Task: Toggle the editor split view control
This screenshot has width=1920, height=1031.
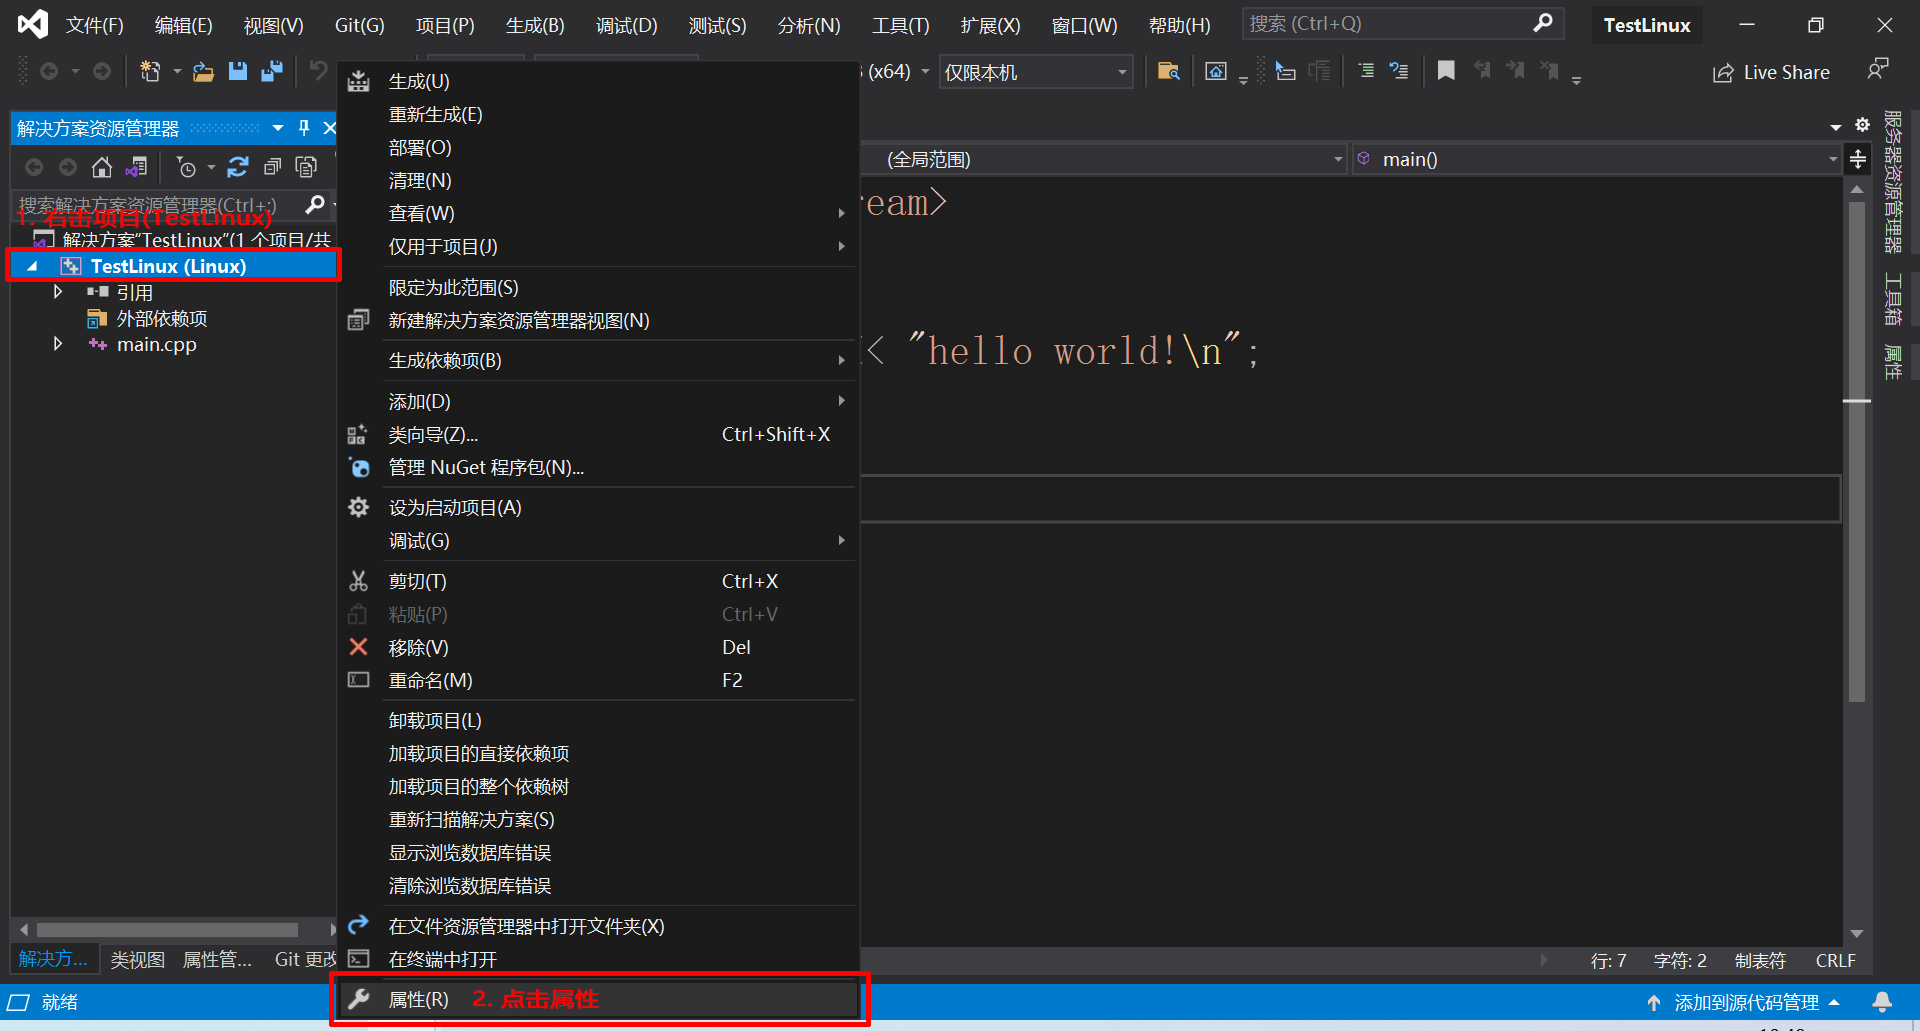Action: [1857, 158]
